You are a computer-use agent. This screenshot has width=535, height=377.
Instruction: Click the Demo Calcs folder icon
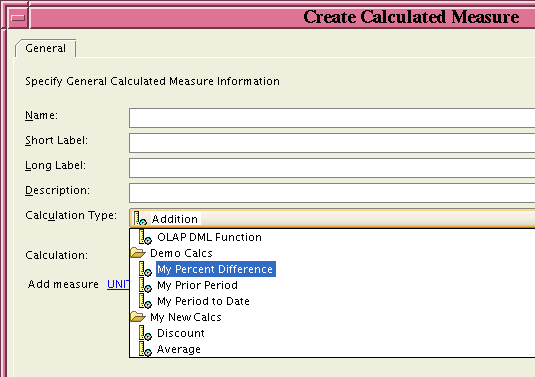click(138, 253)
